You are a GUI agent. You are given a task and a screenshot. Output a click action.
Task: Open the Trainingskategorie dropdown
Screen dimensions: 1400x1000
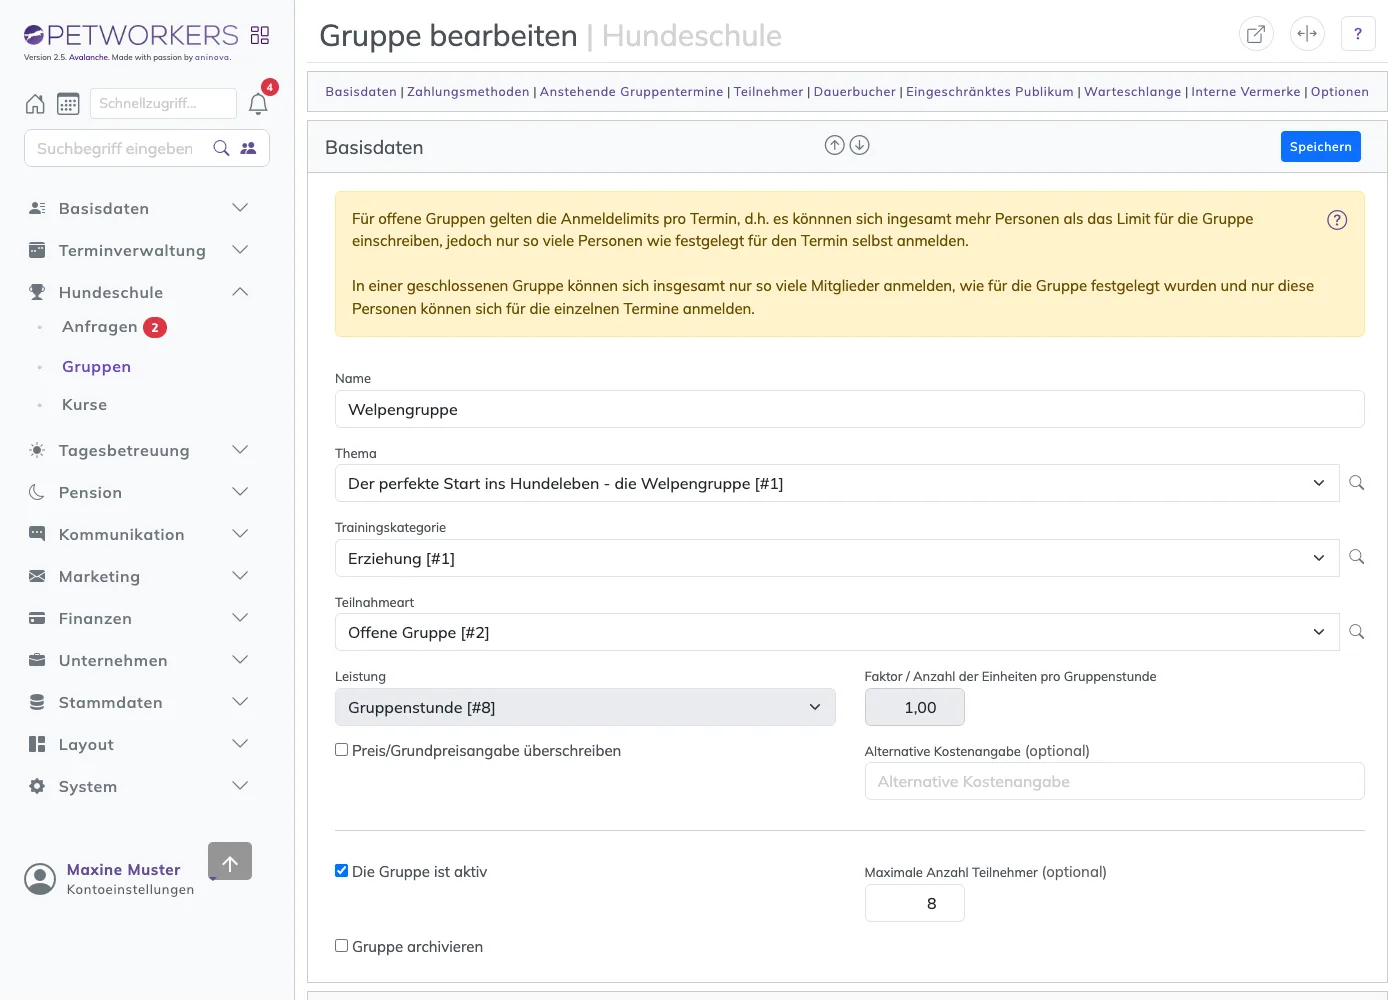coord(837,558)
